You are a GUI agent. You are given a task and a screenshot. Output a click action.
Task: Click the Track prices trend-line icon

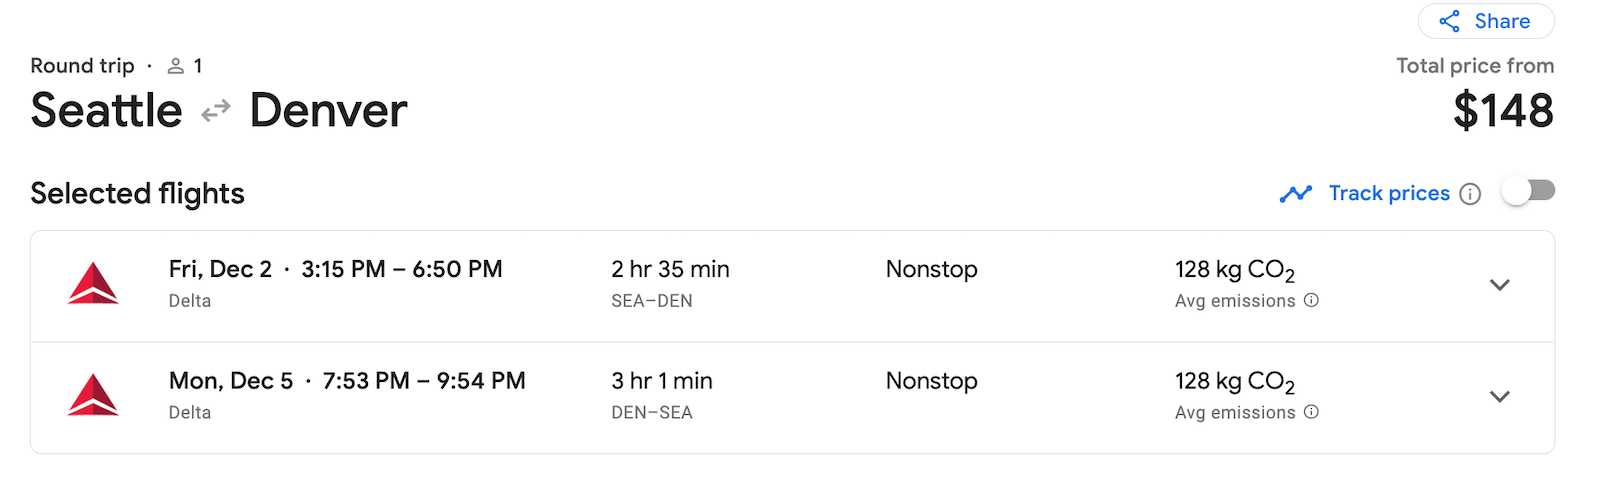(x=1295, y=194)
